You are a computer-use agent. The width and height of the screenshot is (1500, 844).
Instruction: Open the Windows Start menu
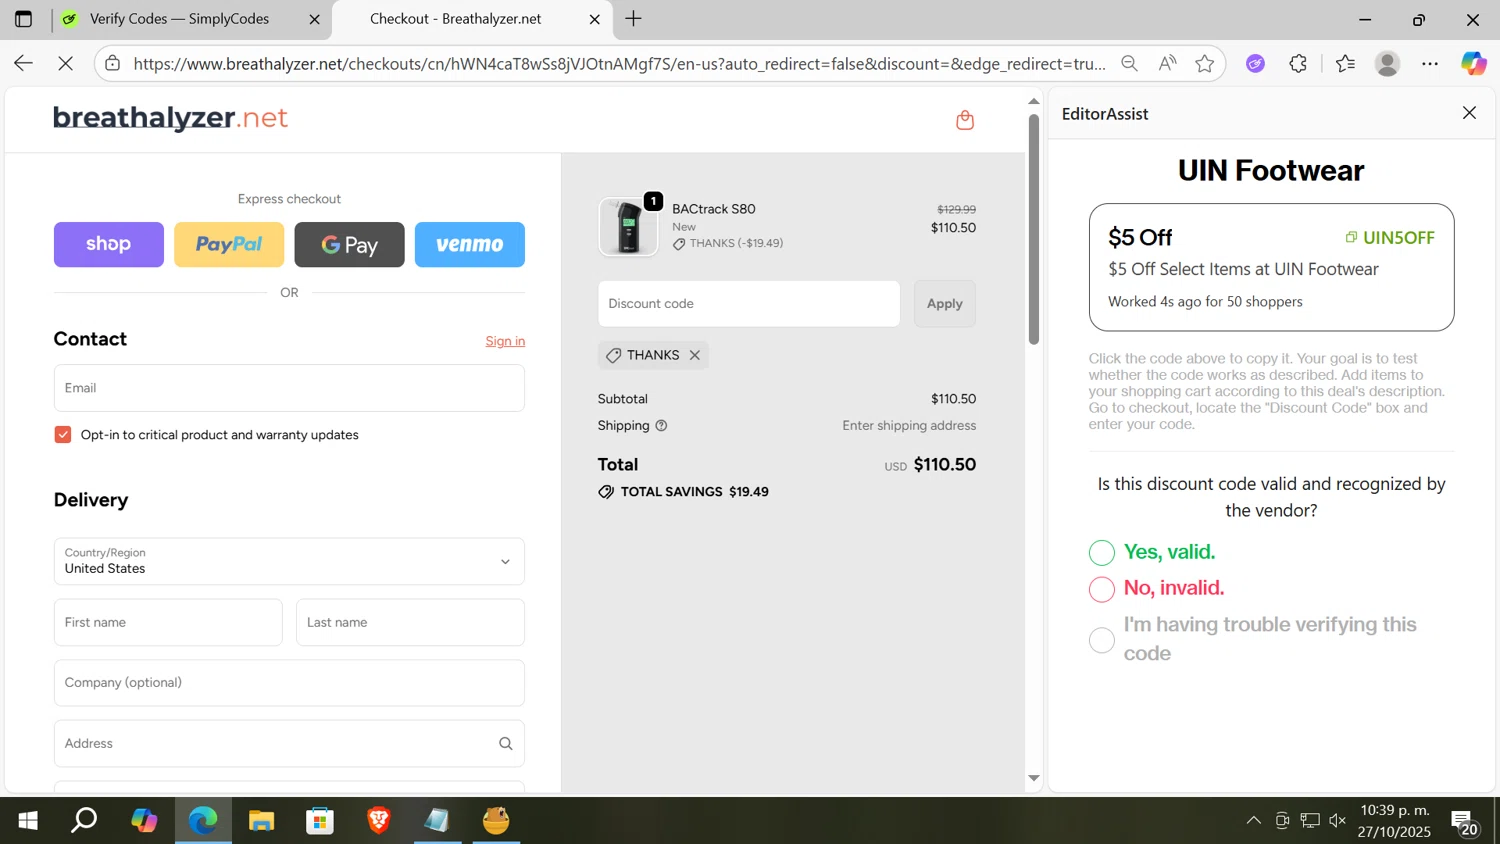pos(28,821)
